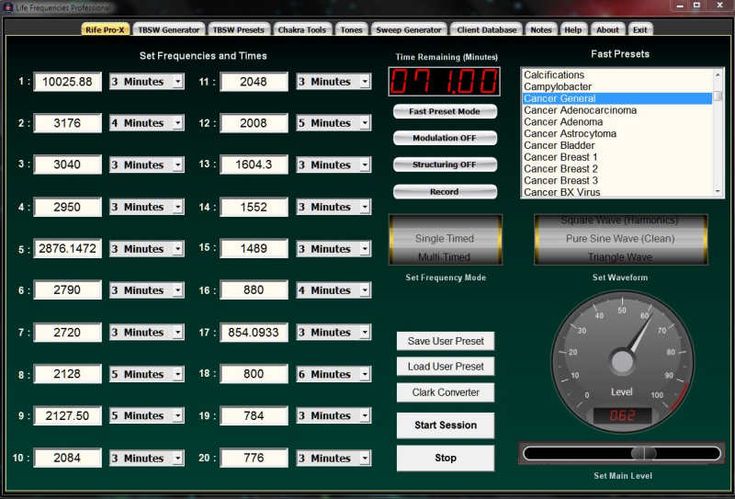735x499 pixels.
Task: Click frequency 20 input showing 776
Action: (x=254, y=458)
